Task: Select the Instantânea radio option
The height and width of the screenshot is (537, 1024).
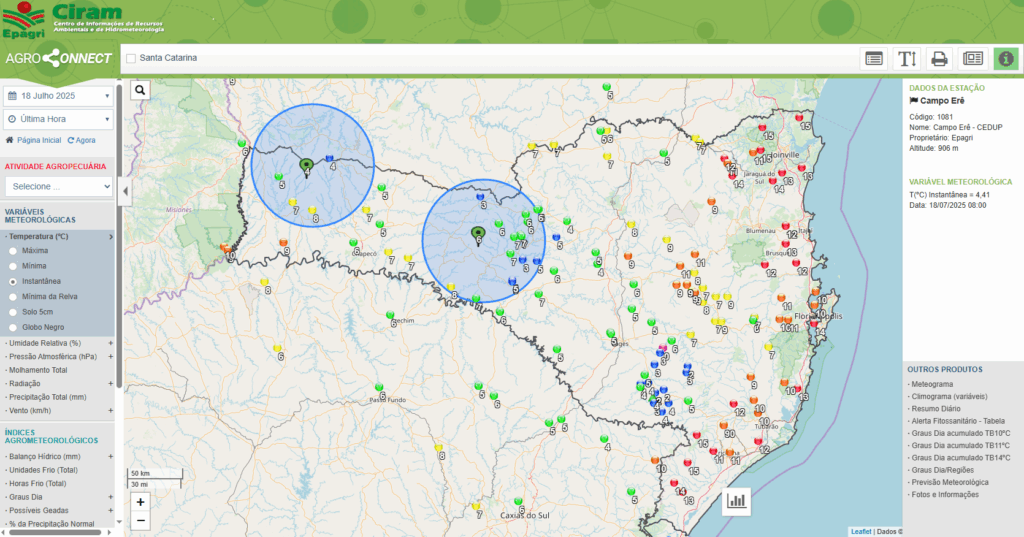Action: pos(13,282)
